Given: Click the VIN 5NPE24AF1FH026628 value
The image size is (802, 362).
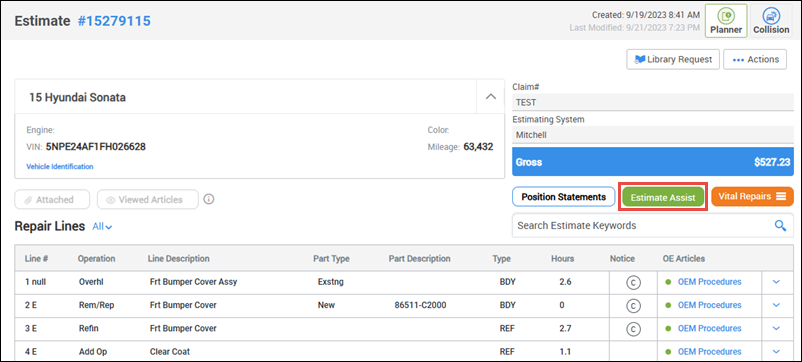Looking at the screenshot, I should point(96,147).
